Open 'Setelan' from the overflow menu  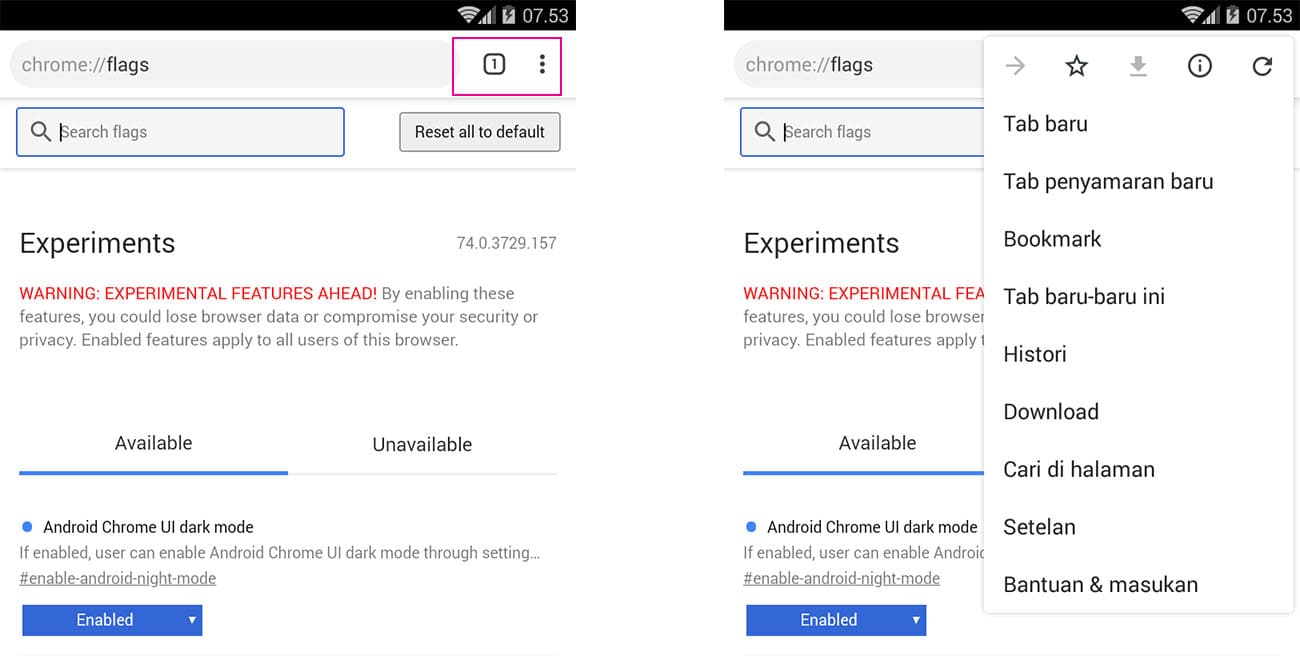[1039, 527]
